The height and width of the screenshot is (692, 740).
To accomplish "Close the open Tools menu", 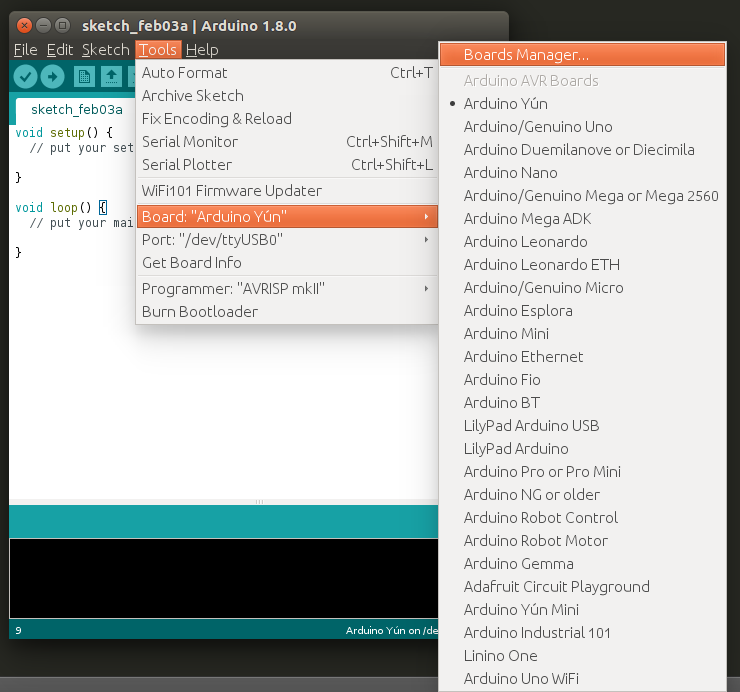I will coord(158,50).
